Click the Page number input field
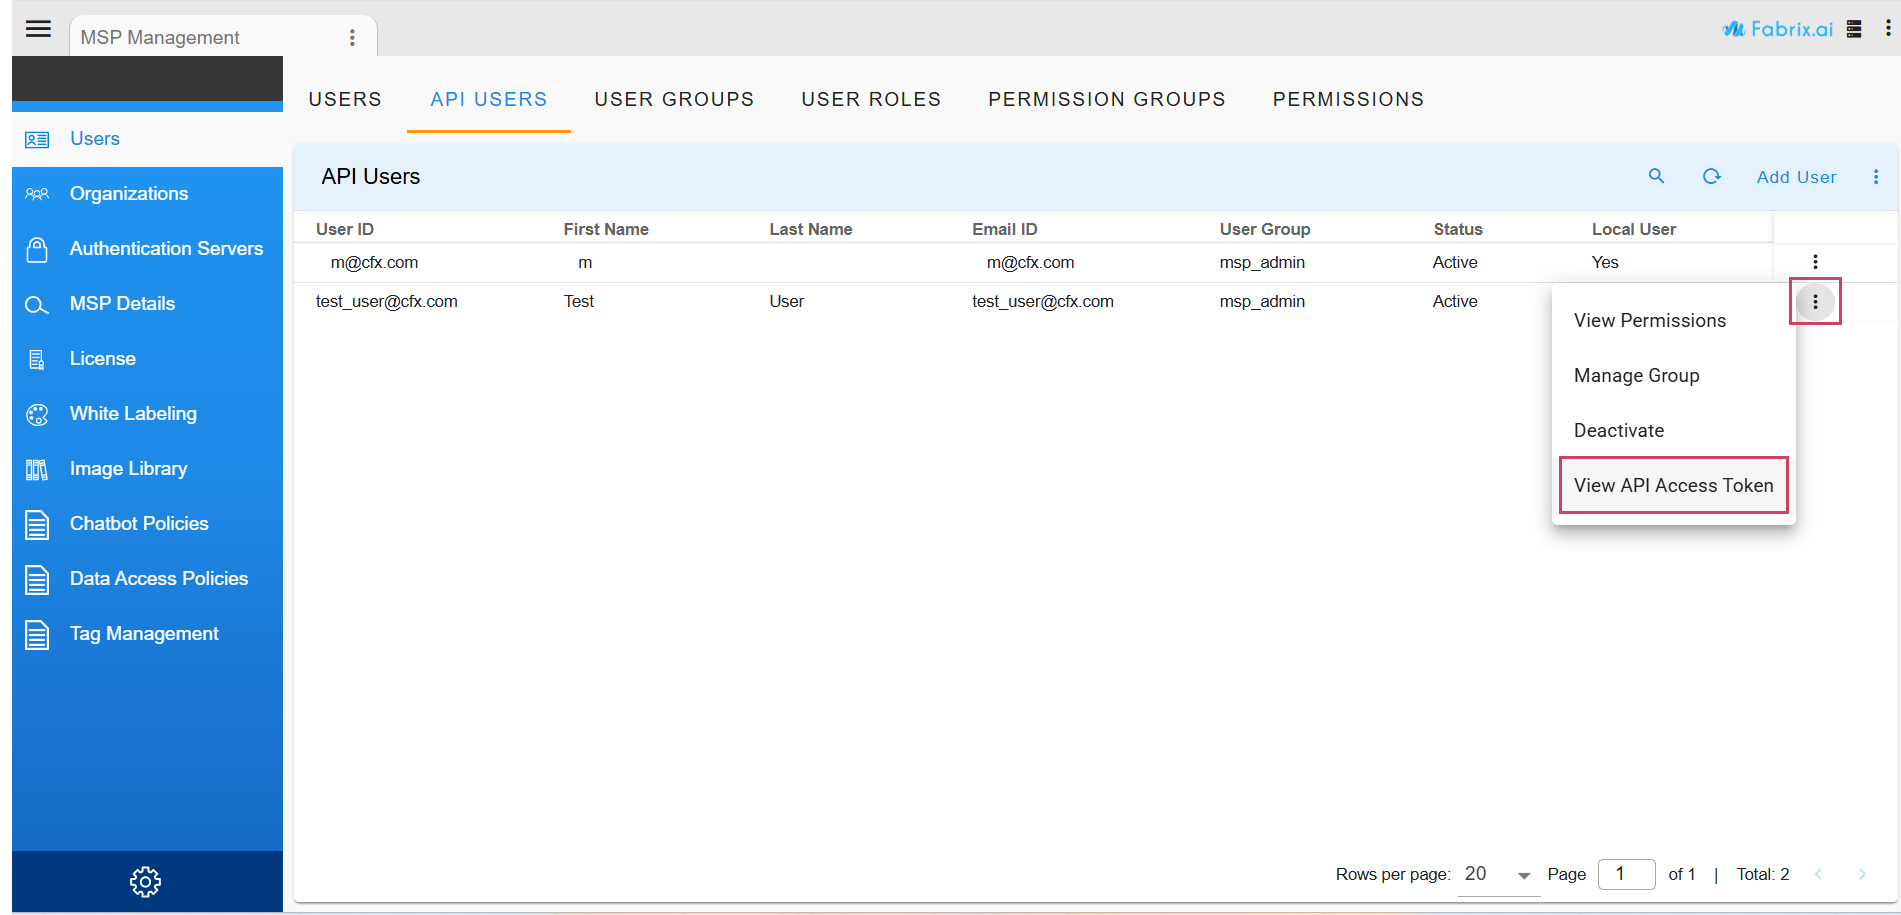This screenshot has width=1901, height=915. [1626, 873]
